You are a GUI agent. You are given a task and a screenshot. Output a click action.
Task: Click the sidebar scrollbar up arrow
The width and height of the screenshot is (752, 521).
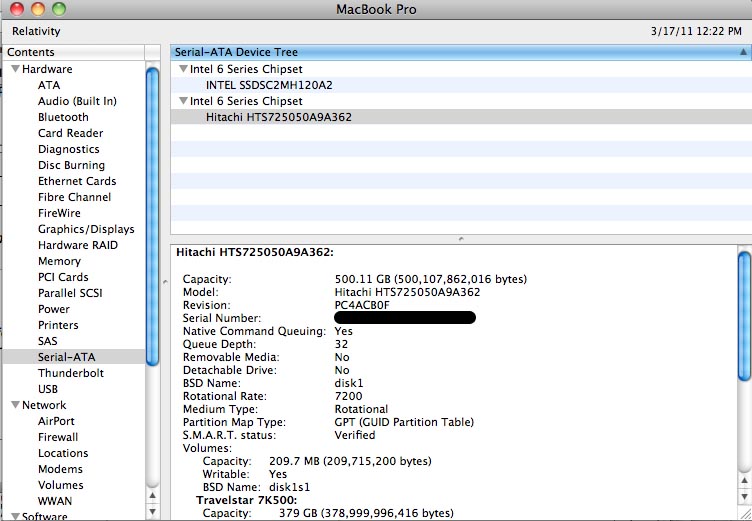coord(152,495)
